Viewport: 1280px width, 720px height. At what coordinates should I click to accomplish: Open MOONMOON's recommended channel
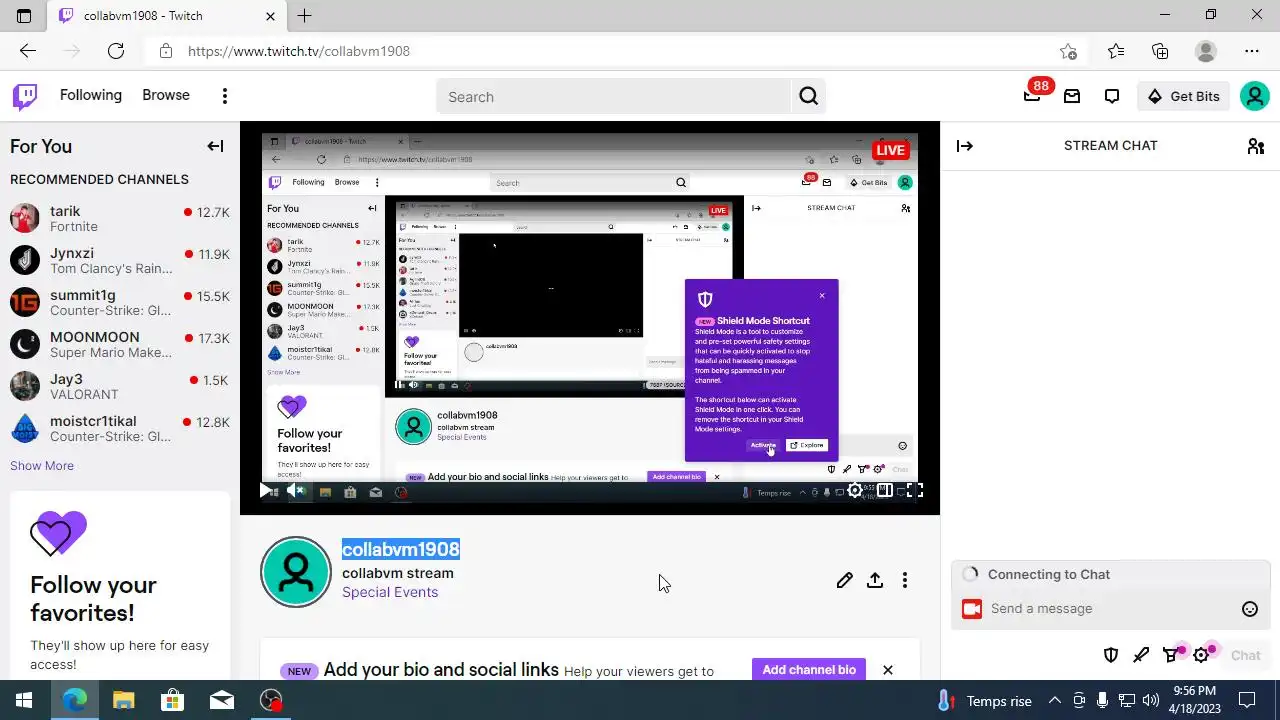(x=120, y=344)
